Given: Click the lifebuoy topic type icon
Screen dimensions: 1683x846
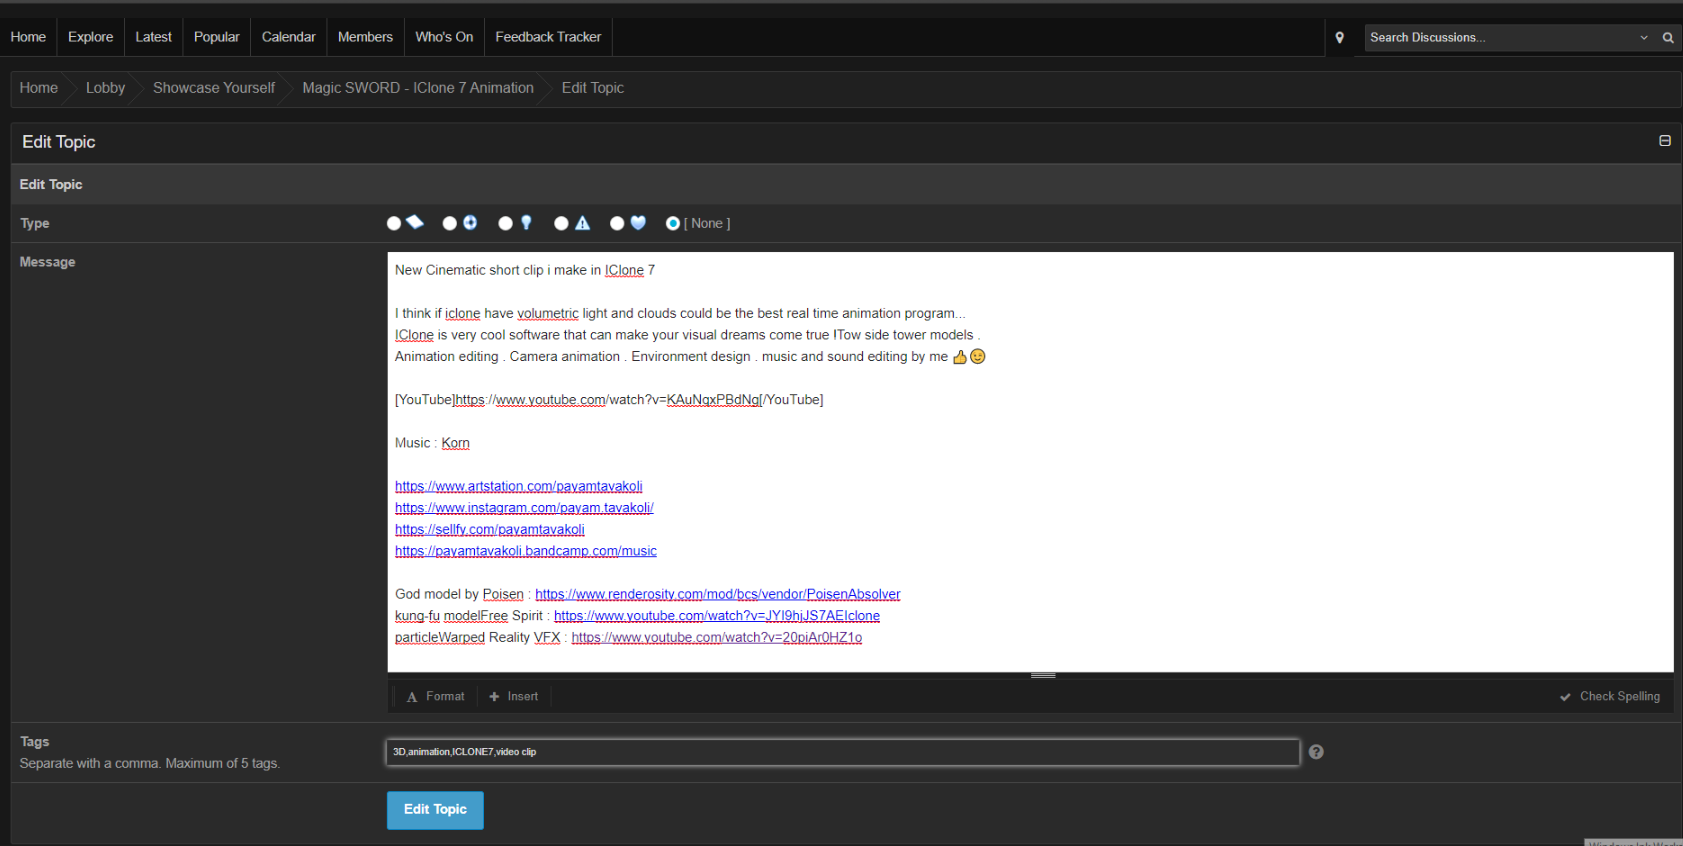Looking at the screenshot, I should click(x=470, y=222).
